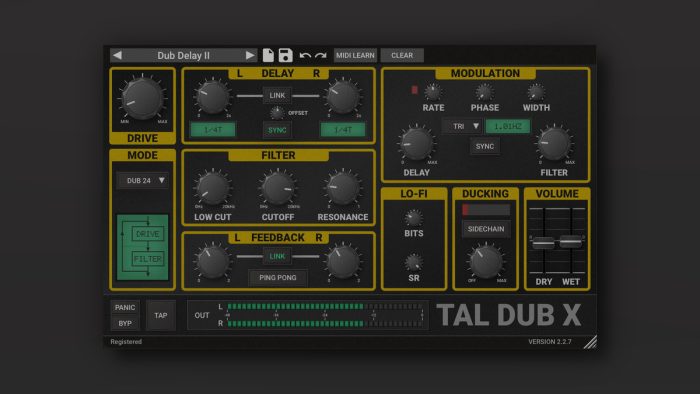
Task: Click the modulation FILTER amount knob
Action: click(x=554, y=144)
